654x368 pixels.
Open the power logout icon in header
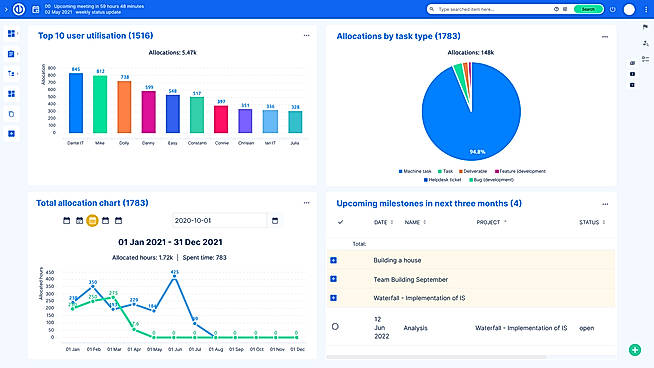pos(612,9)
